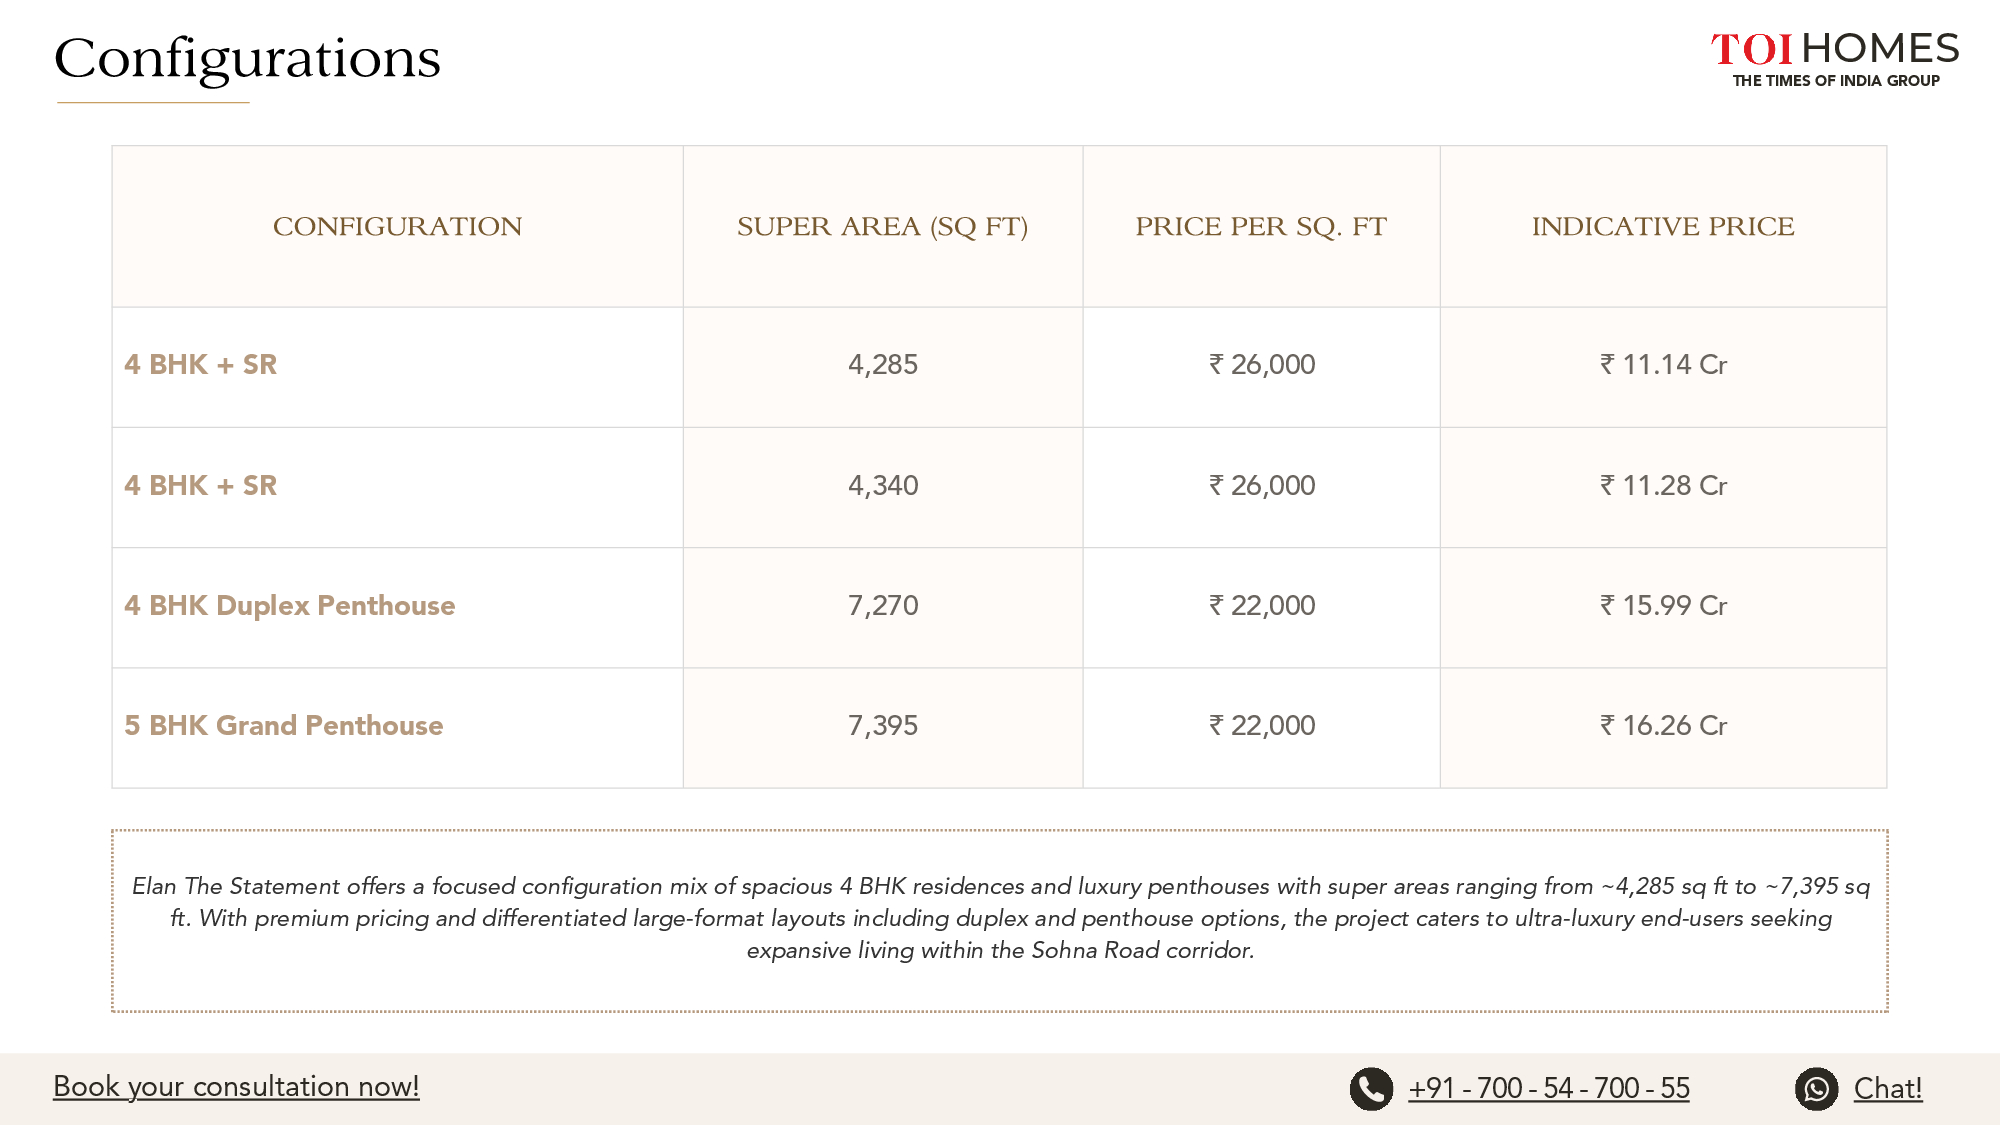This screenshot has width=2000, height=1125.
Task: Click the Configurations page heading
Action: (247, 59)
